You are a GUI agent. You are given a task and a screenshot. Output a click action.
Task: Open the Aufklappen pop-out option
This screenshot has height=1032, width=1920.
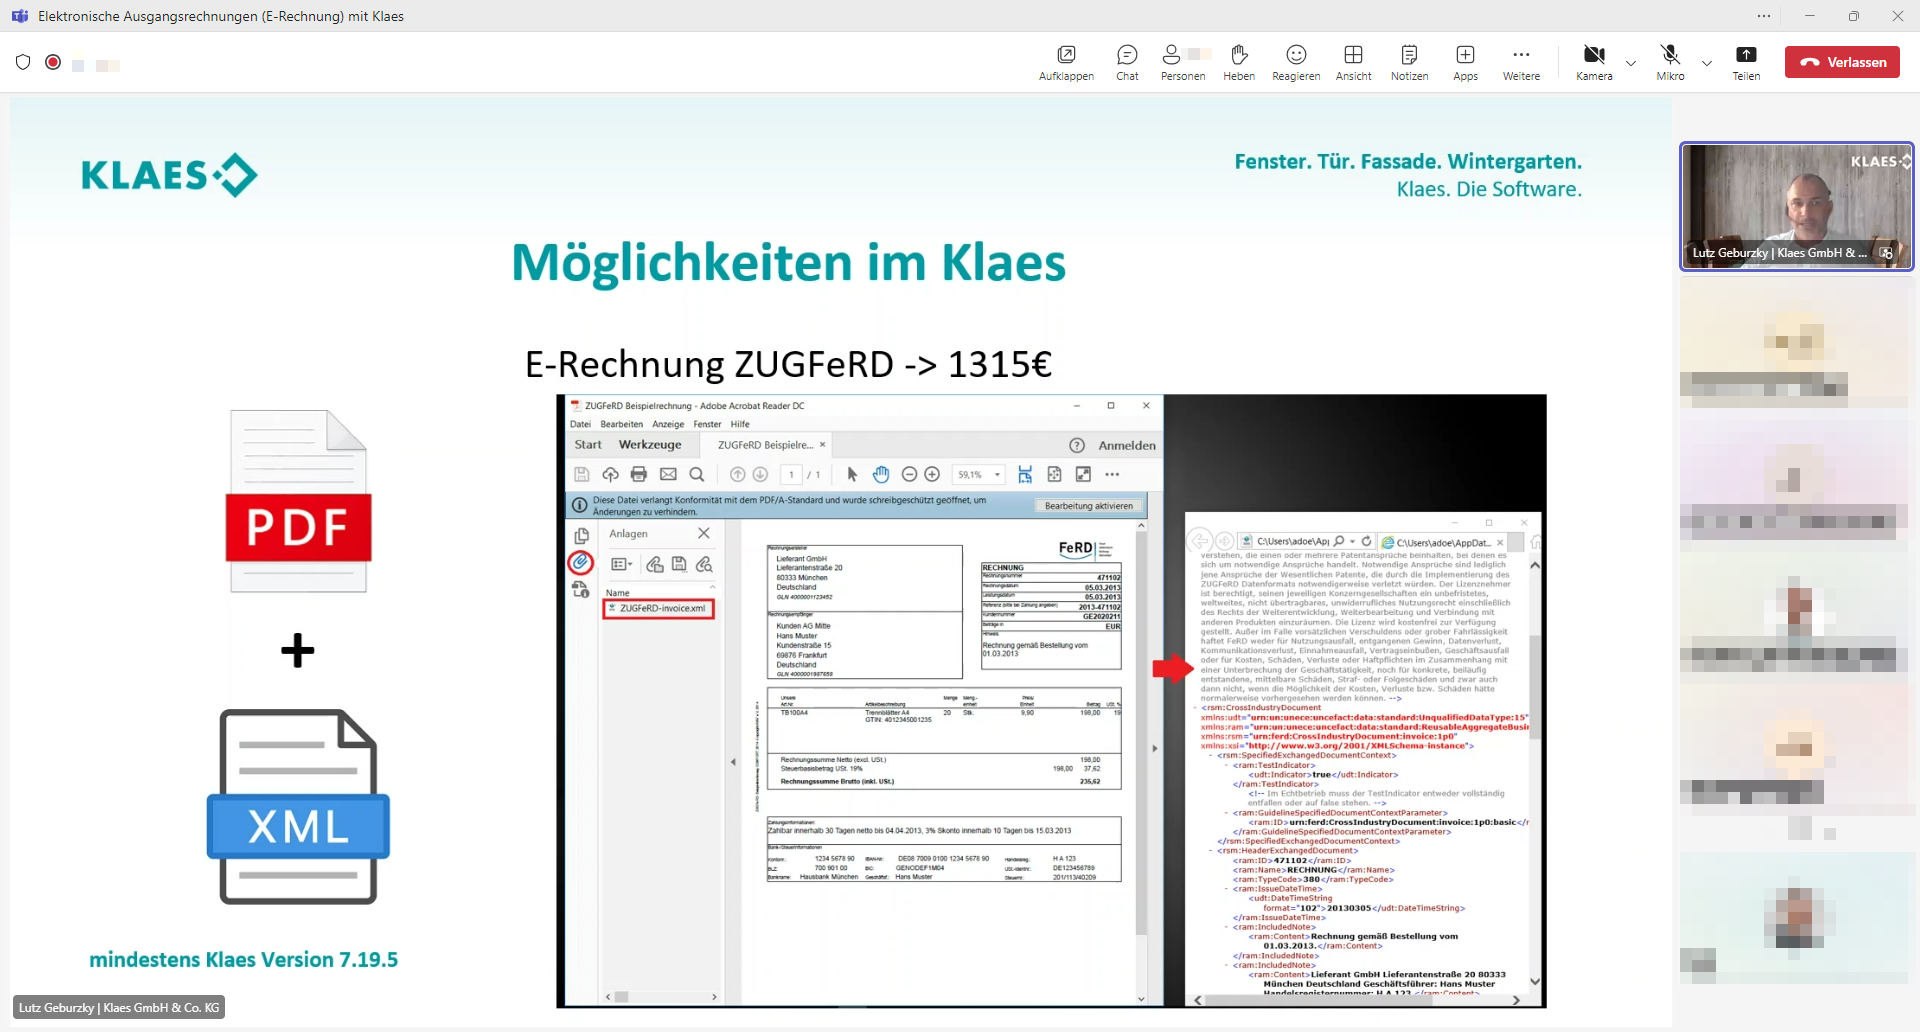tap(1066, 62)
